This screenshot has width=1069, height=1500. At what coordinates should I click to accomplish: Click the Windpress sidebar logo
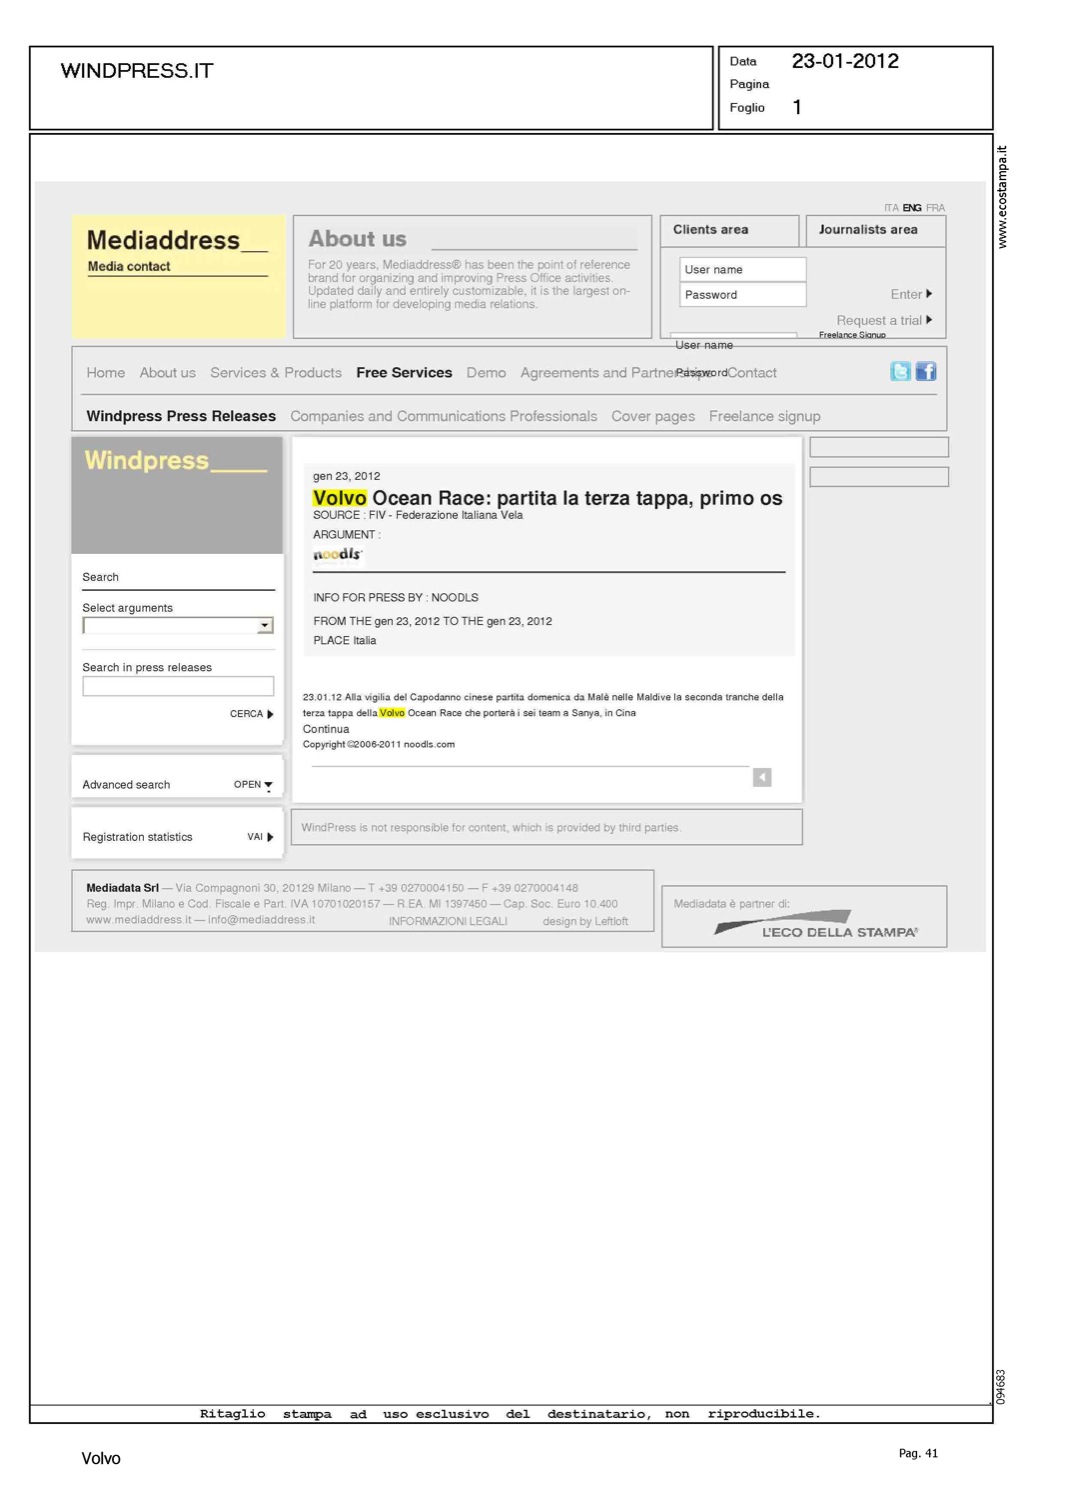tap(176, 461)
